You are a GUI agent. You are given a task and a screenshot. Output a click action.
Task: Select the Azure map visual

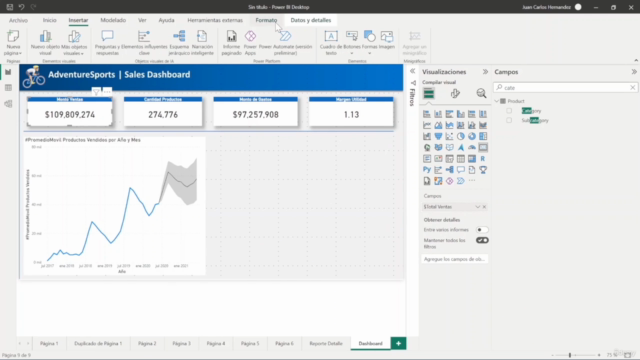tap(460, 147)
